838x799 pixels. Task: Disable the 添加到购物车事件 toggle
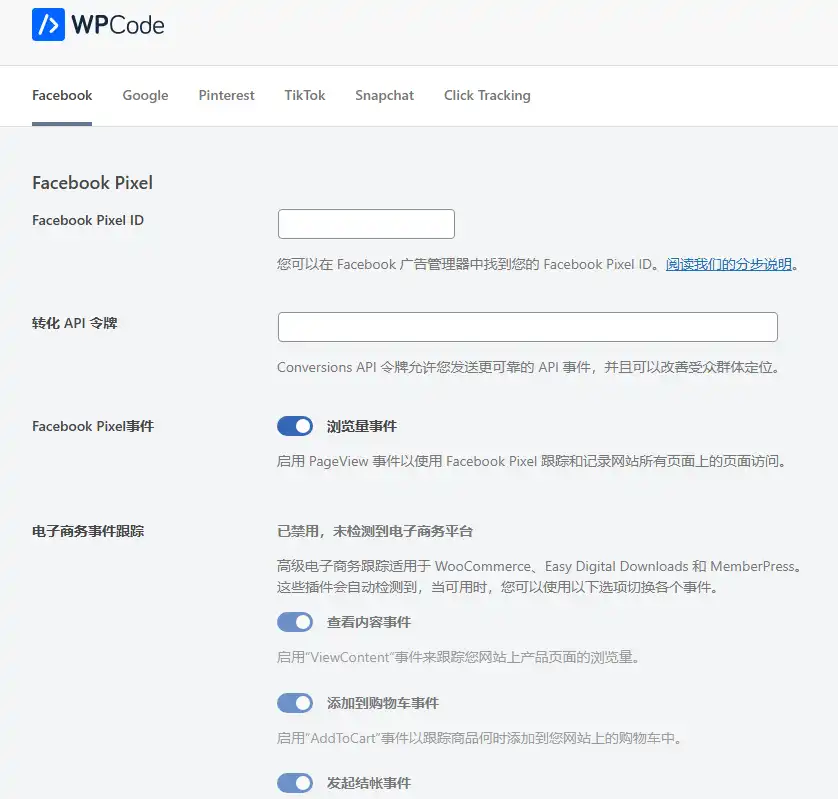[x=294, y=702]
